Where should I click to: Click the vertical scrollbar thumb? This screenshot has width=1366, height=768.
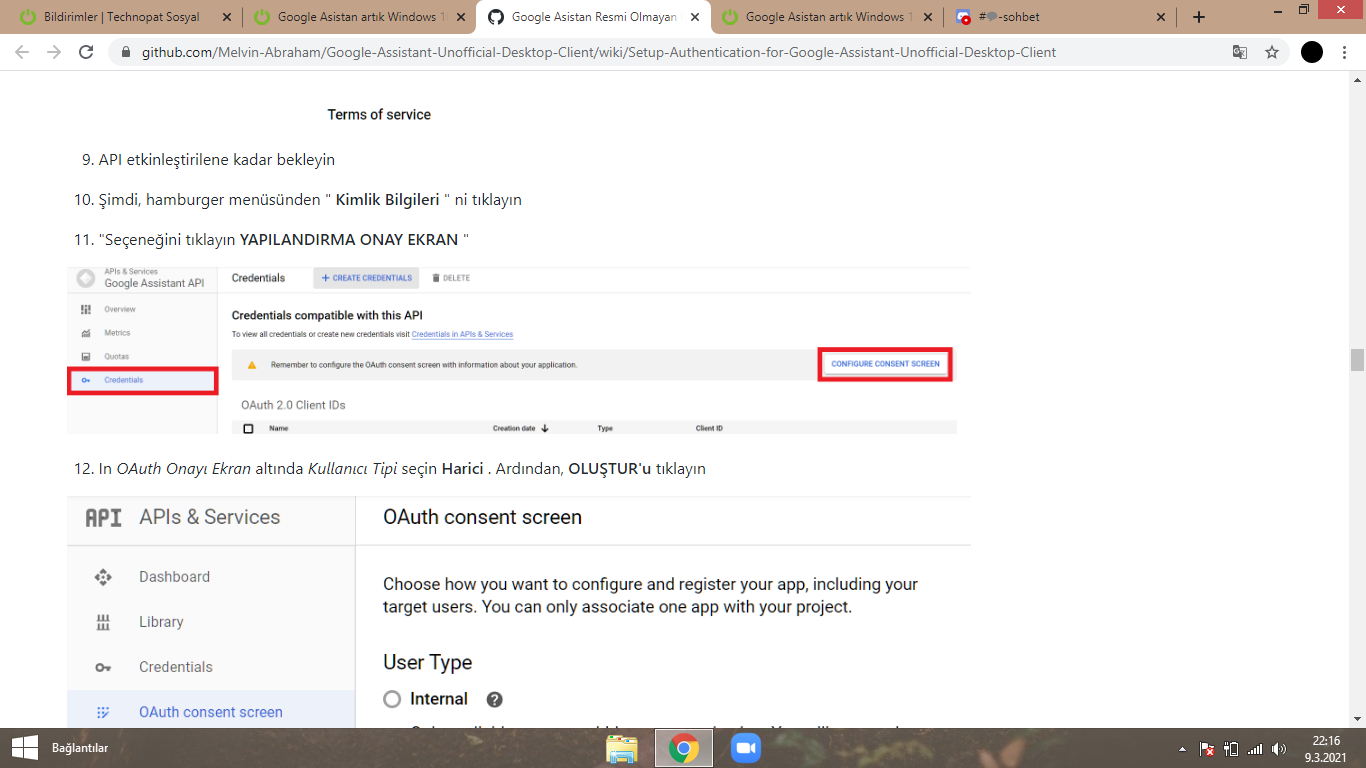[1357, 360]
